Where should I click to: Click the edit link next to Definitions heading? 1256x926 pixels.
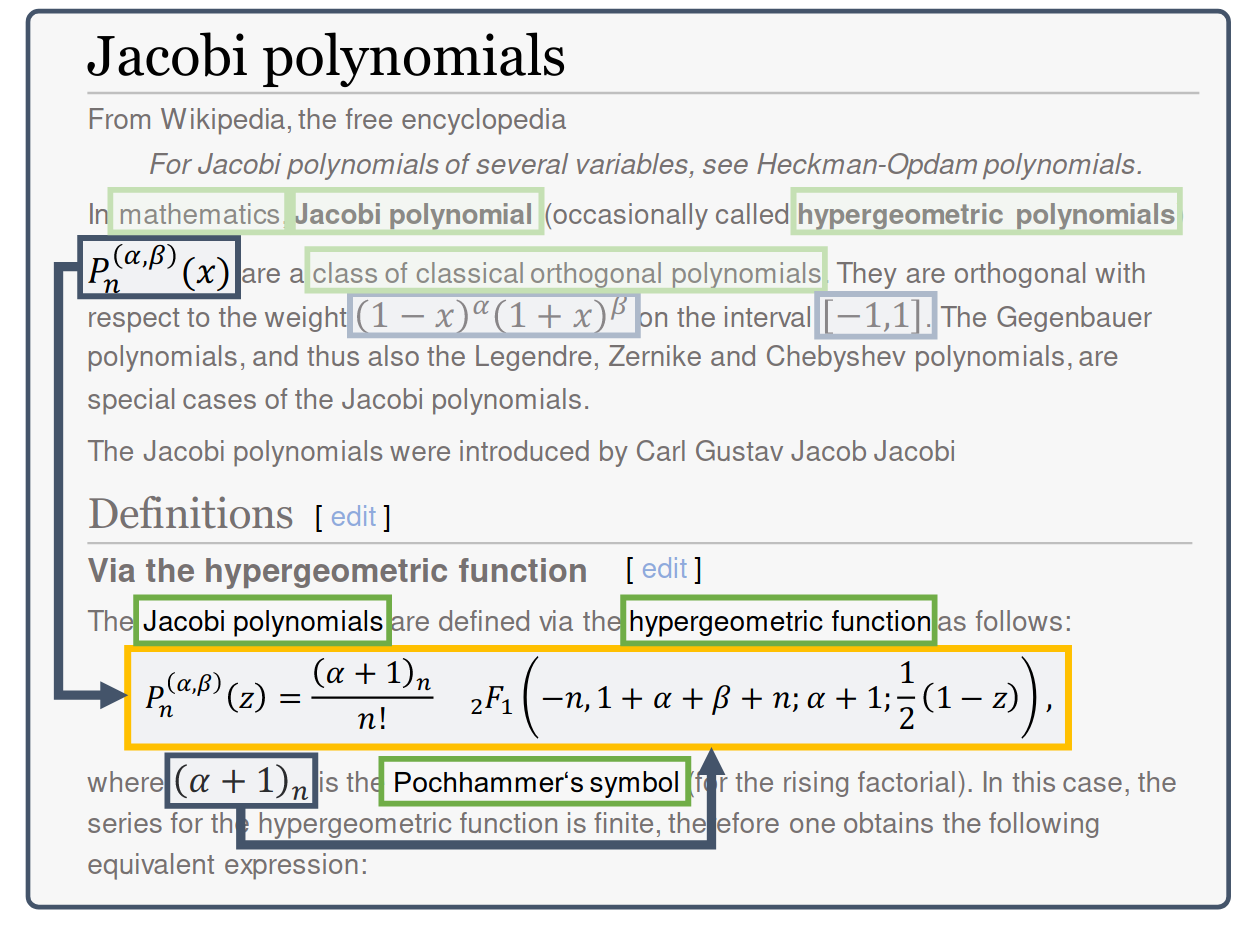coord(352,516)
